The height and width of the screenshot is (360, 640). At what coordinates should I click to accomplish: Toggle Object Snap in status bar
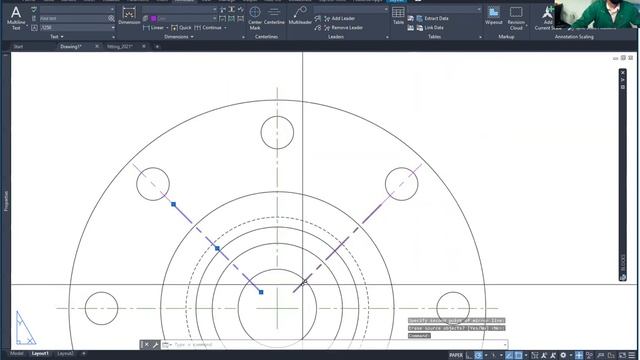point(518,356)
